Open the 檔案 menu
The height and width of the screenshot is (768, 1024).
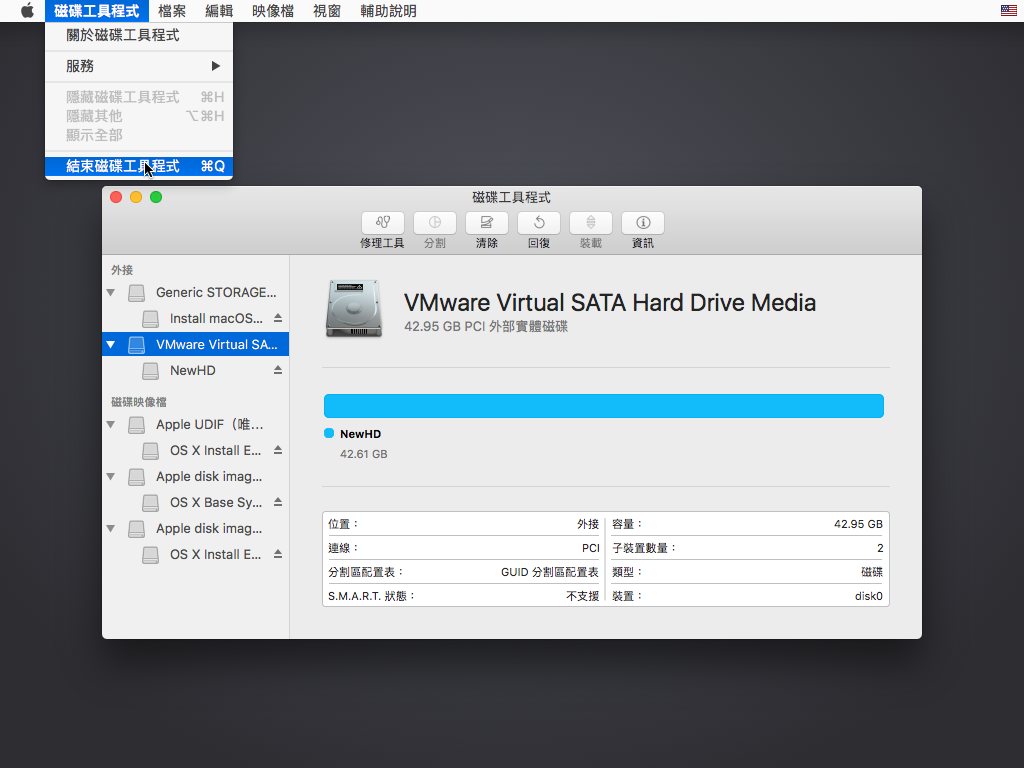pos(172,11)
